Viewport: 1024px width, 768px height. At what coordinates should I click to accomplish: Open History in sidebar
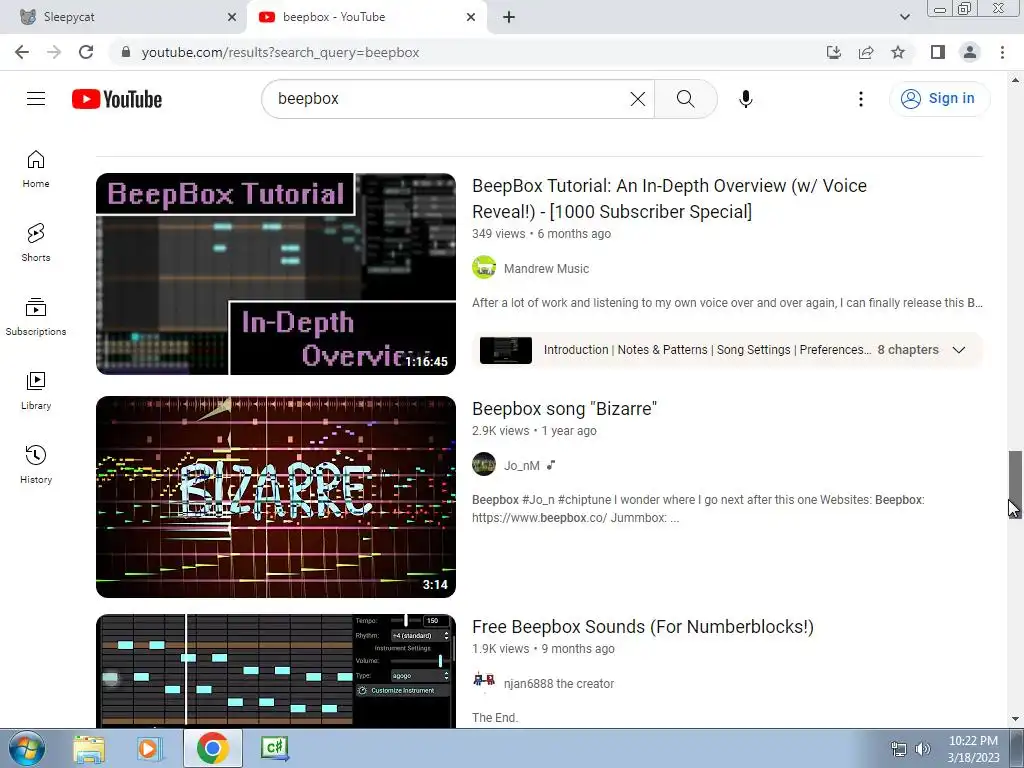tap(36, 464)
